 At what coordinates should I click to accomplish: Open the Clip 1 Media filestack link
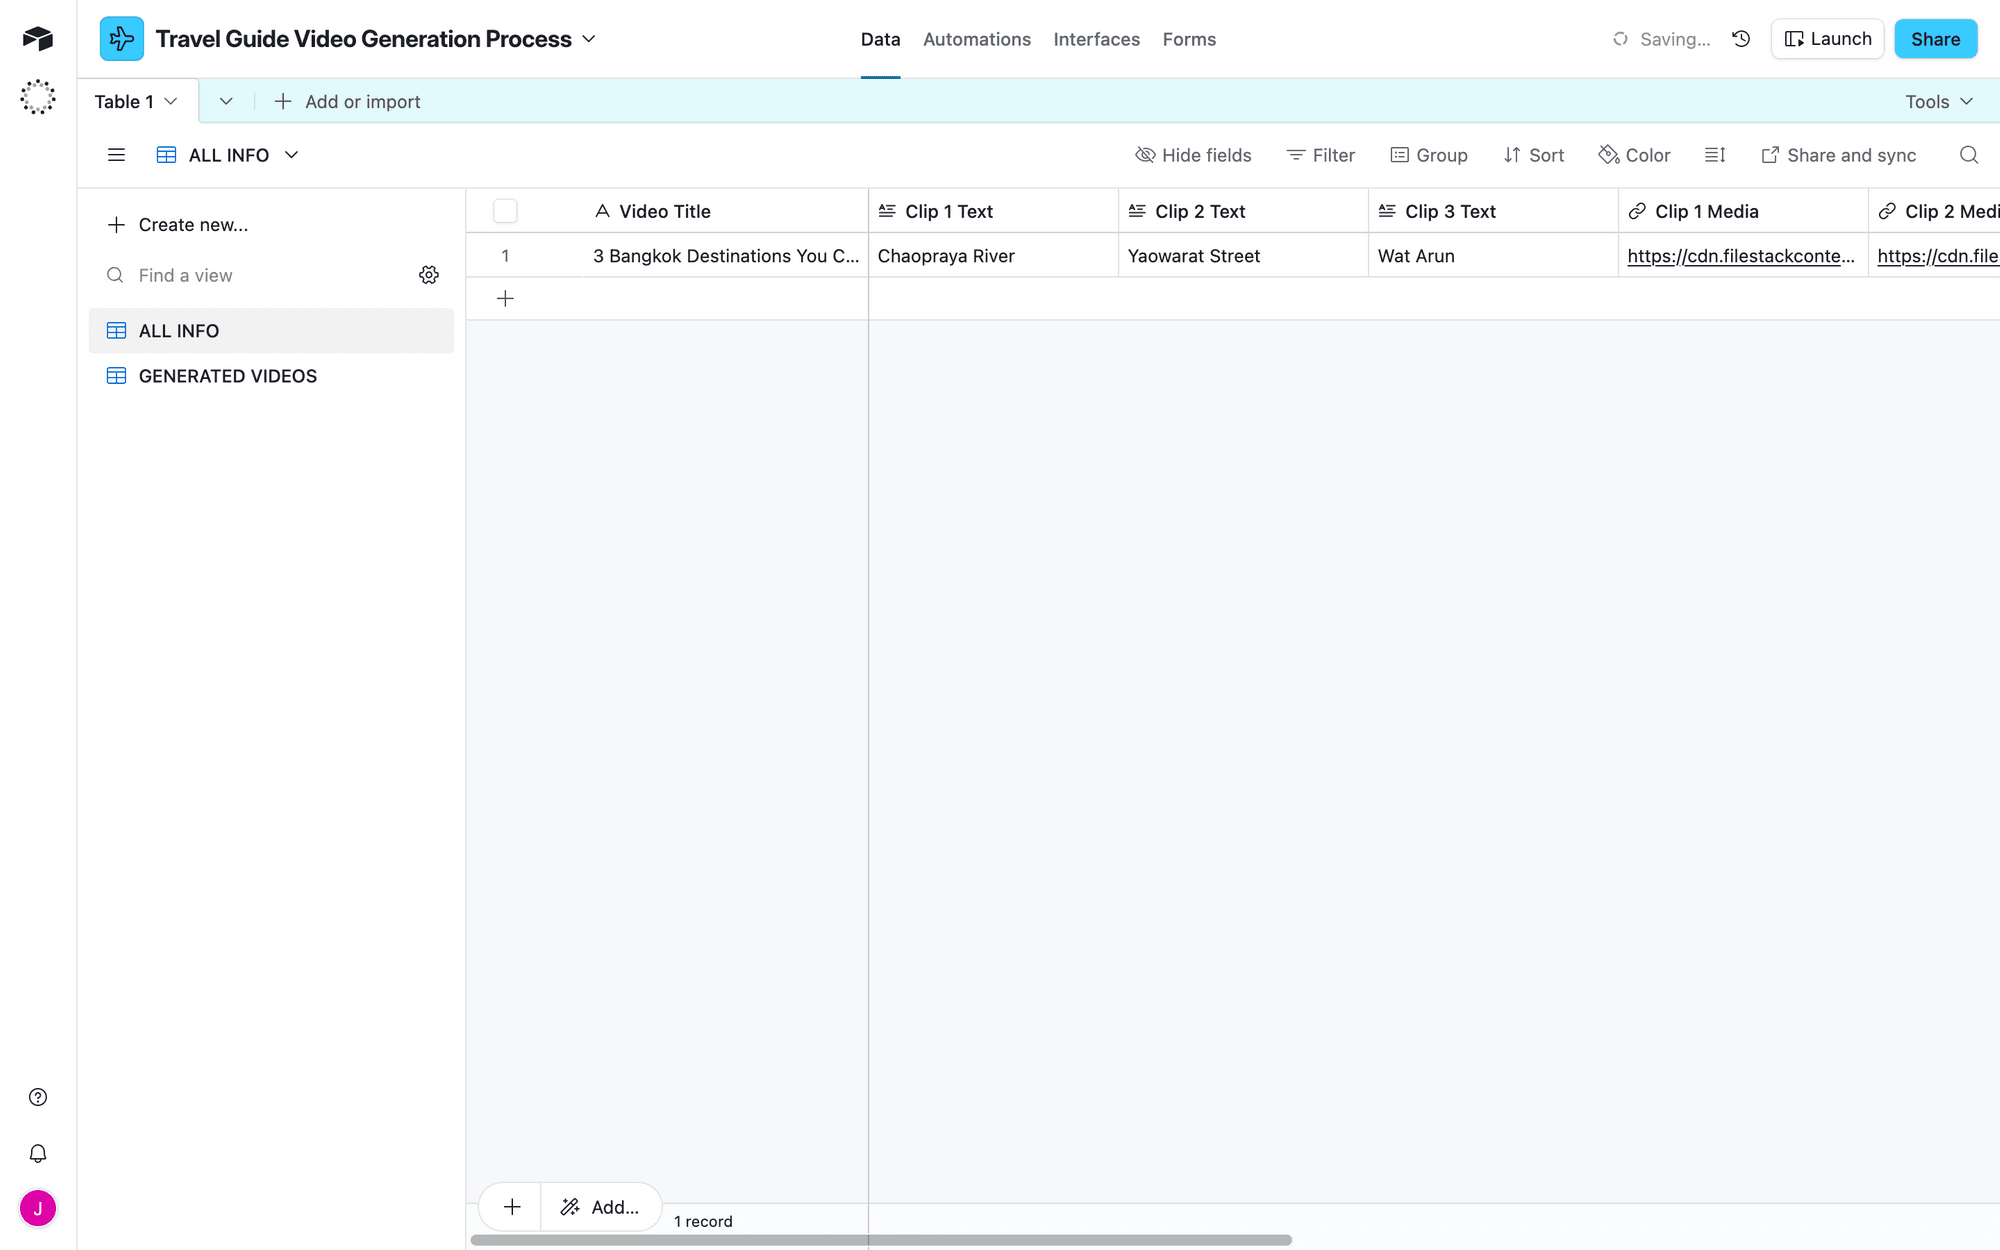pyautogui.click(x=1740, y=256)
